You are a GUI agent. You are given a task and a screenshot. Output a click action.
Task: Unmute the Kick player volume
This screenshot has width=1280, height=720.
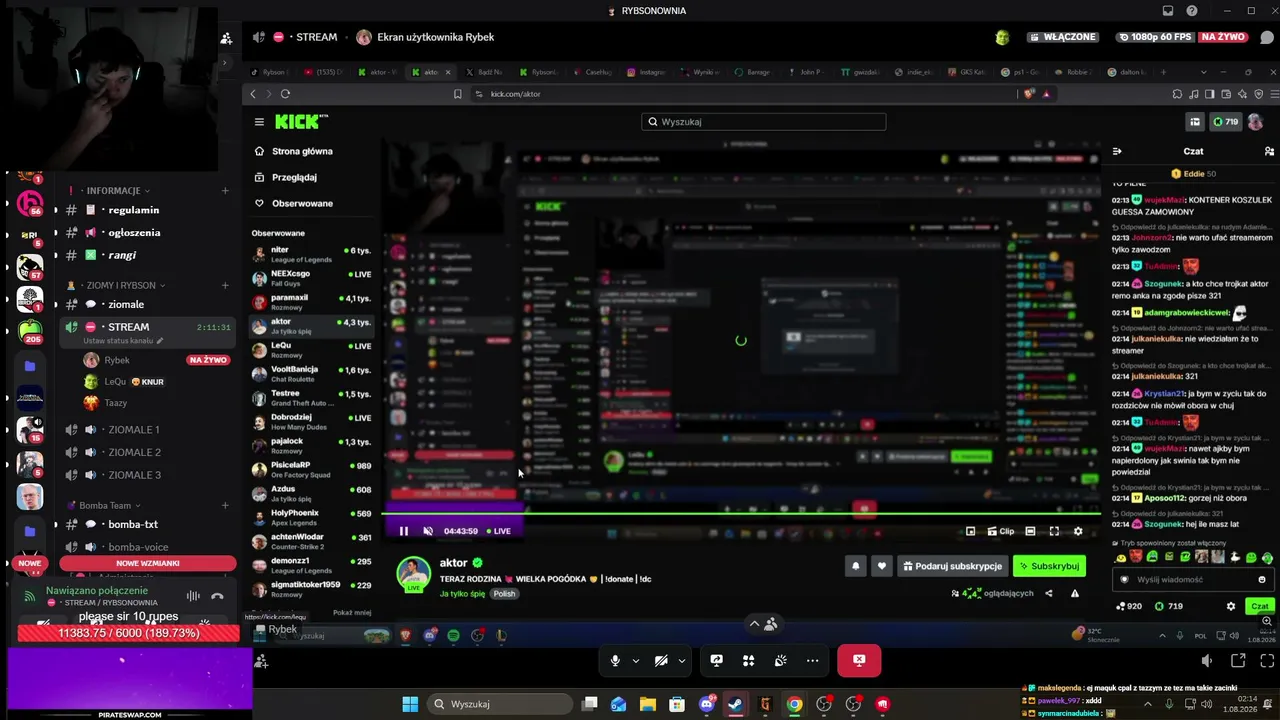point(428,531)
